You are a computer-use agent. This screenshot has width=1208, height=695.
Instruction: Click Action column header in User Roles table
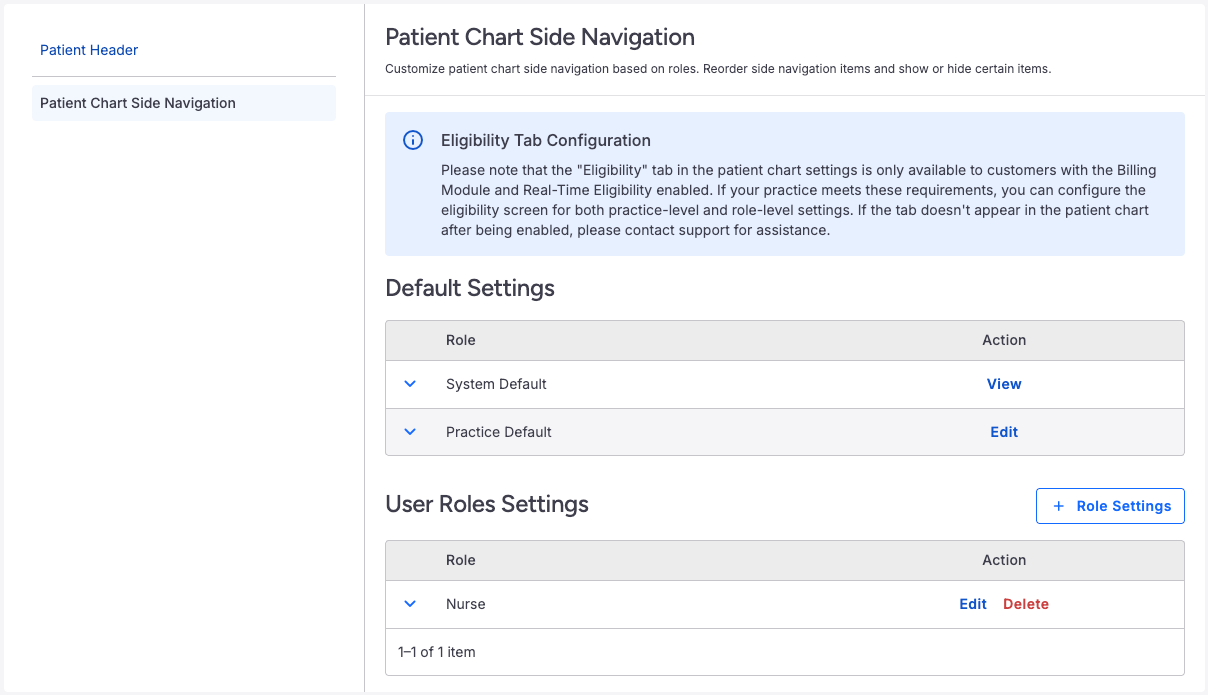[1004, 560]
